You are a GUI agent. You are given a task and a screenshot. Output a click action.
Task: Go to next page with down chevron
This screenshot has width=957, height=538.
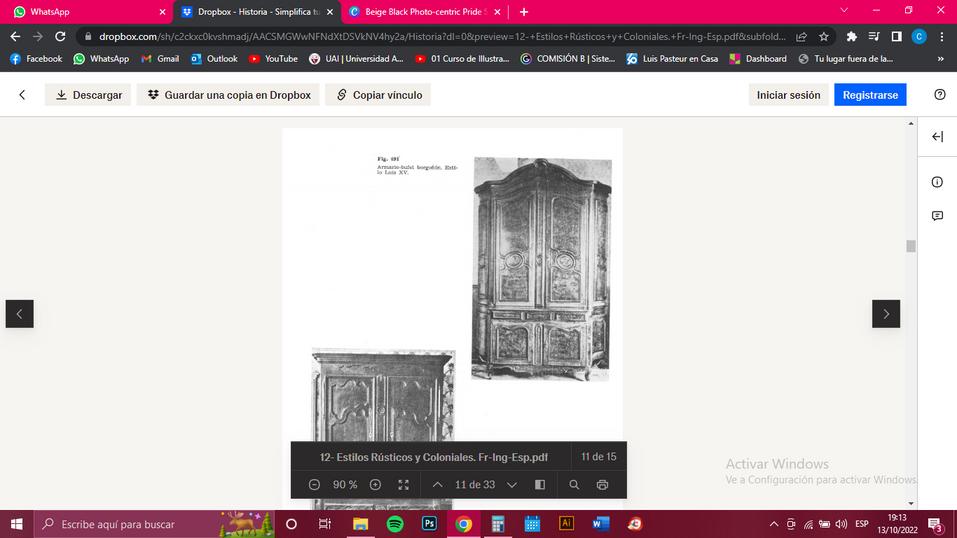512,484
